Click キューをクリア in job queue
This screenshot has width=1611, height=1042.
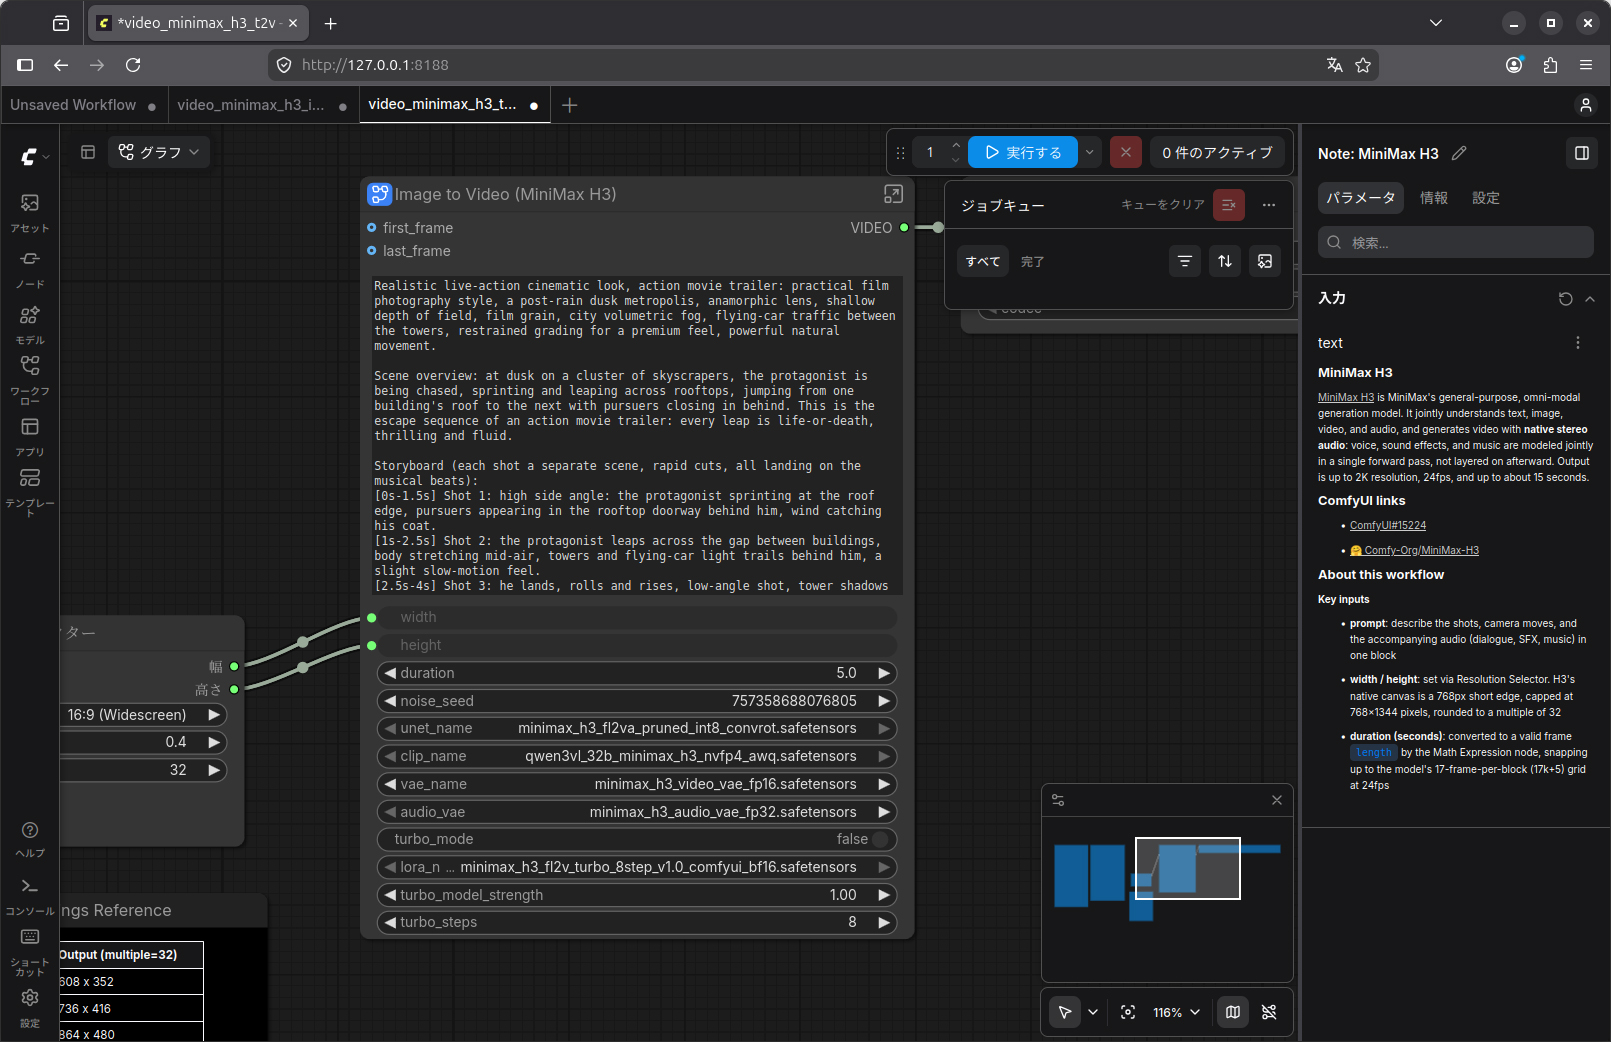pyautogui.click(x=1163, y=204)
